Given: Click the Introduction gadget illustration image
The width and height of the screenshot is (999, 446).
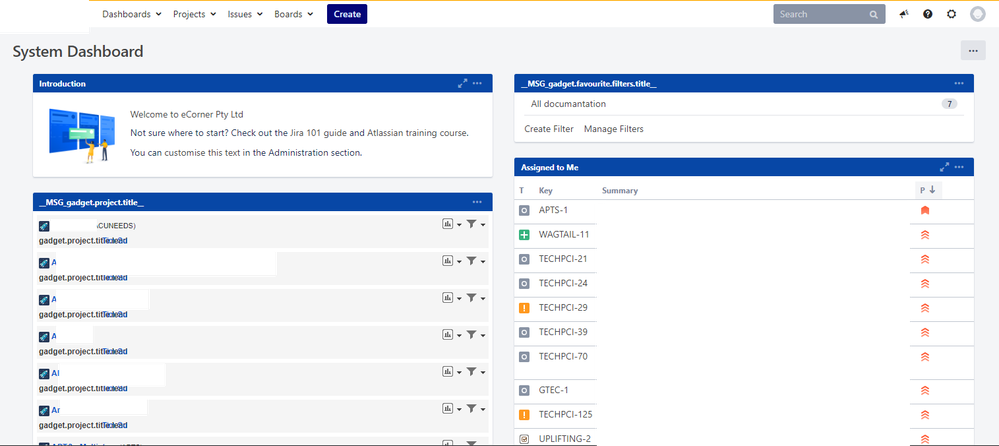Looking at the screenshot, I should 82,135.
